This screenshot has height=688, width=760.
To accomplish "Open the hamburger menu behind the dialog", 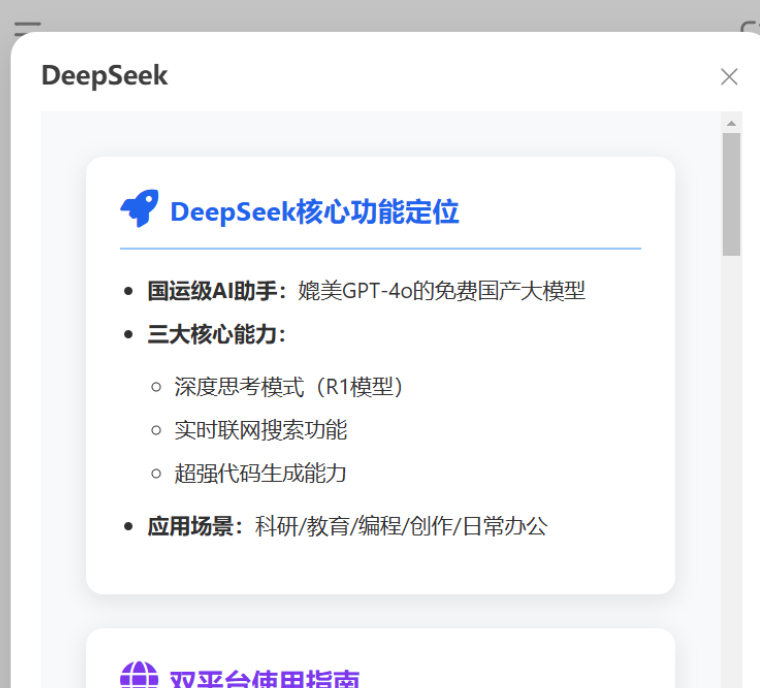I will coord(28,28).
